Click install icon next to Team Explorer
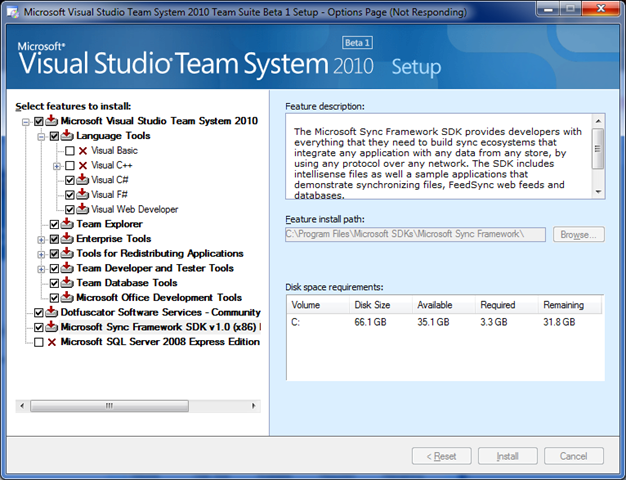 coord(67,224)
